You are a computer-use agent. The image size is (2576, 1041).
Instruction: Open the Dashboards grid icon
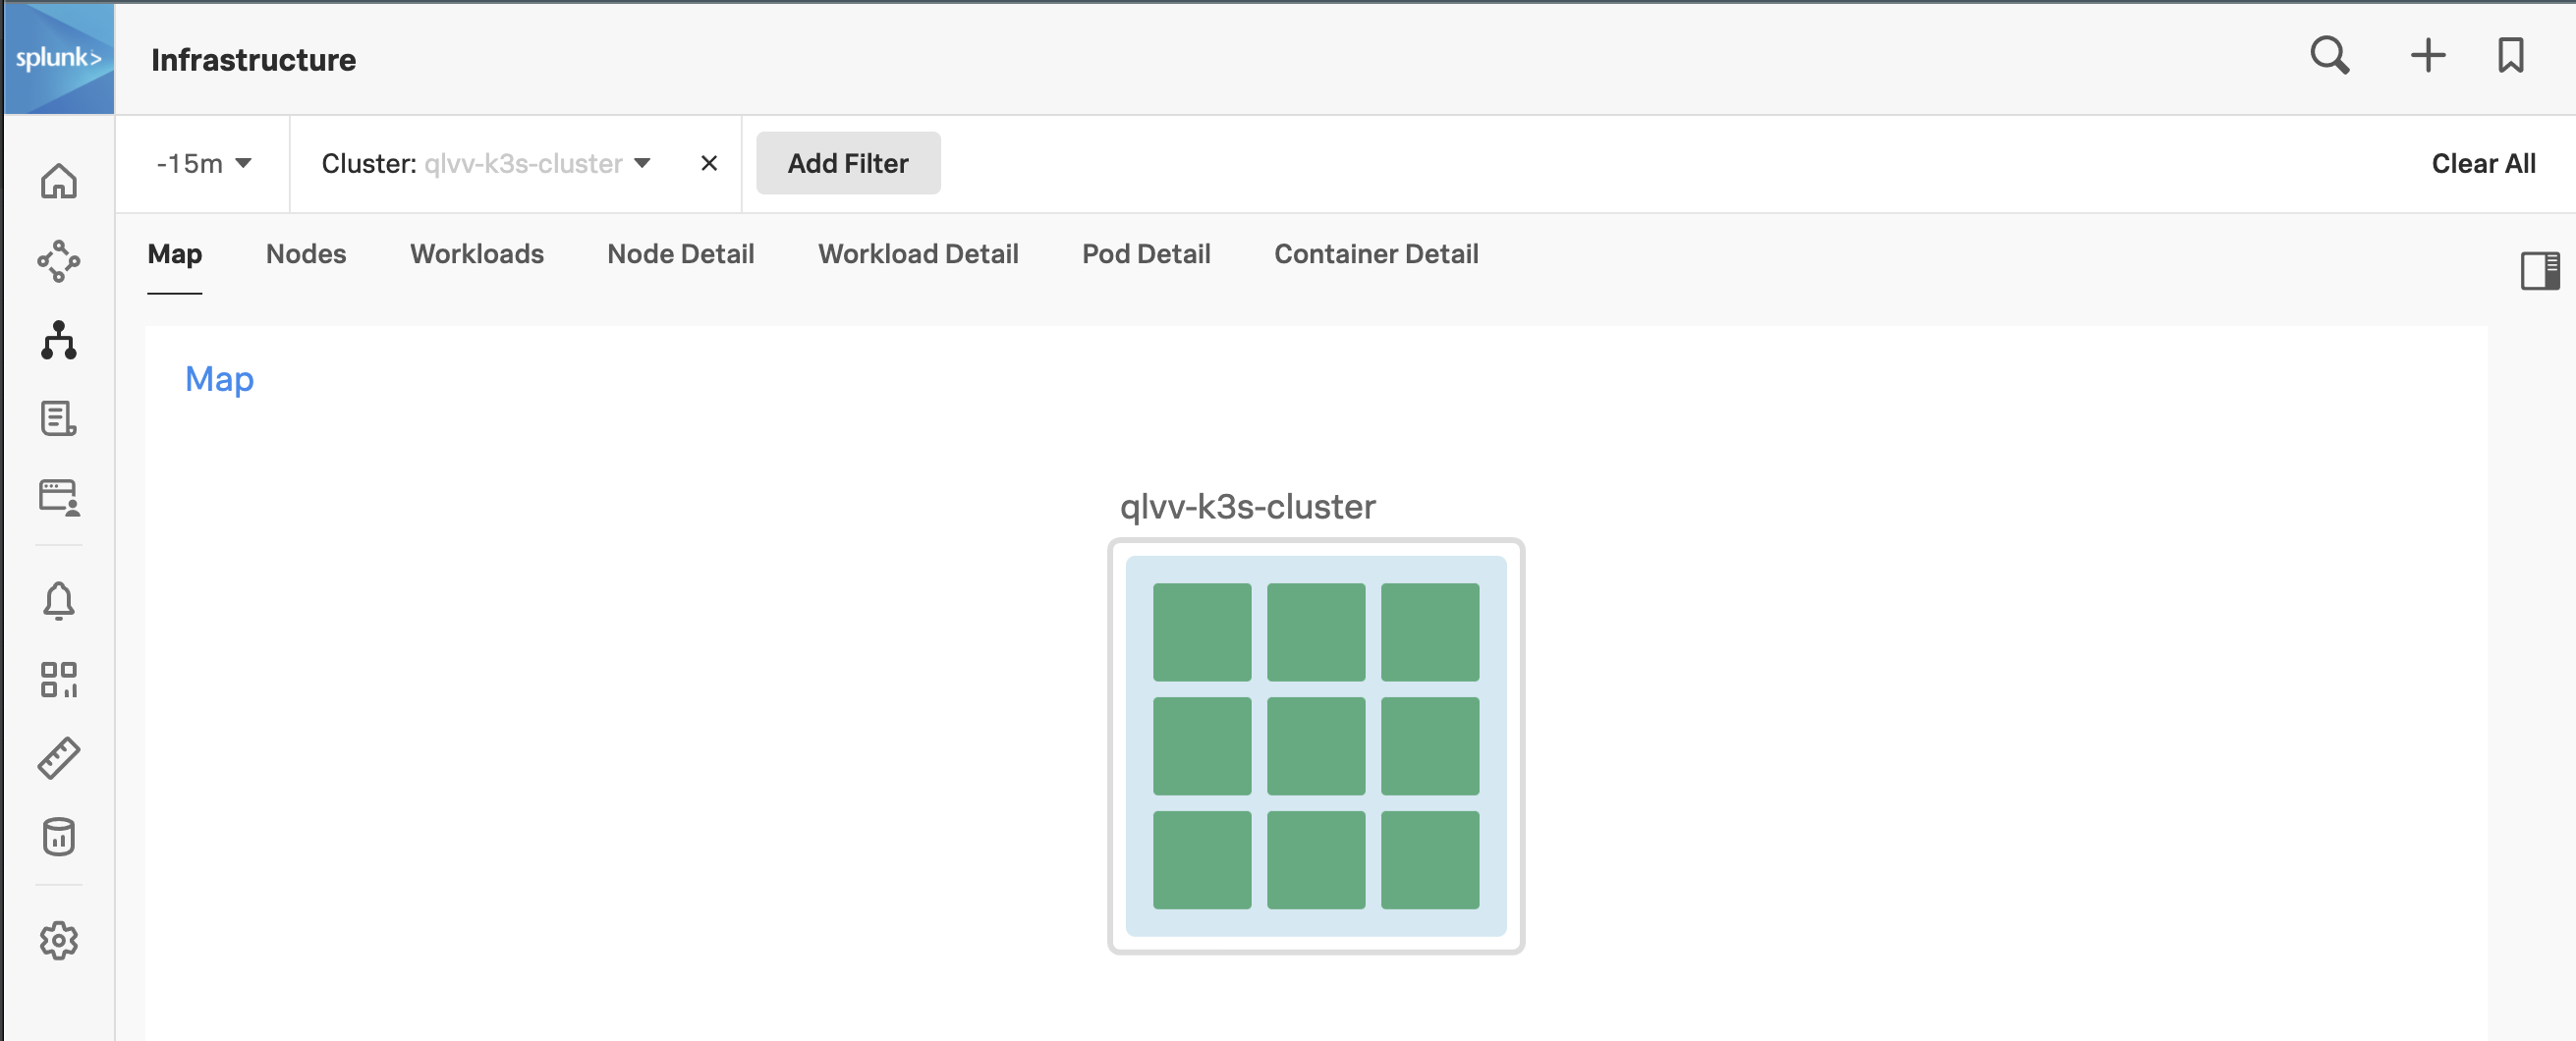59,679
